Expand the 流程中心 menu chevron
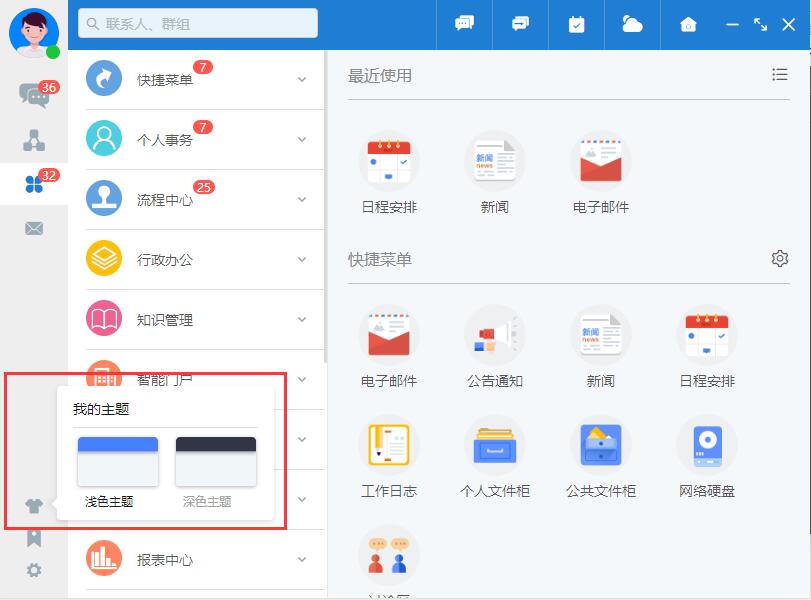This screenshot has height=600, width=811. point(302,200)
